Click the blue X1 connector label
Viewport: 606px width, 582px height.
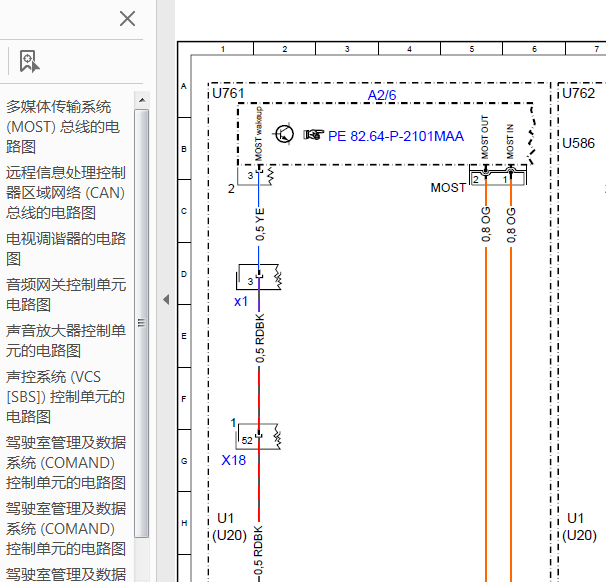pyautogui.click(x=240, y=301)
